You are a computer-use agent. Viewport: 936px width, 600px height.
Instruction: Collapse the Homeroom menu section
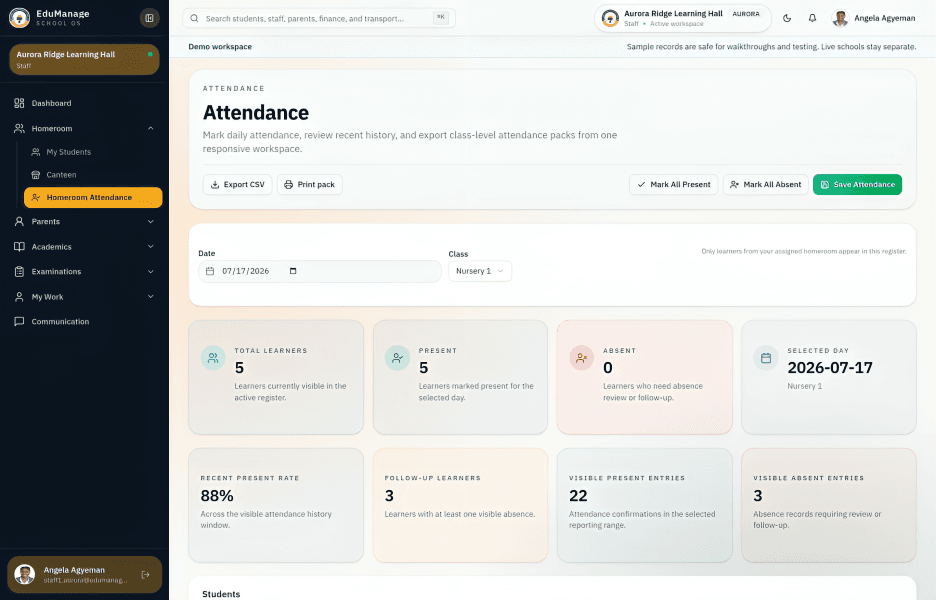click(x=84, y=128)
